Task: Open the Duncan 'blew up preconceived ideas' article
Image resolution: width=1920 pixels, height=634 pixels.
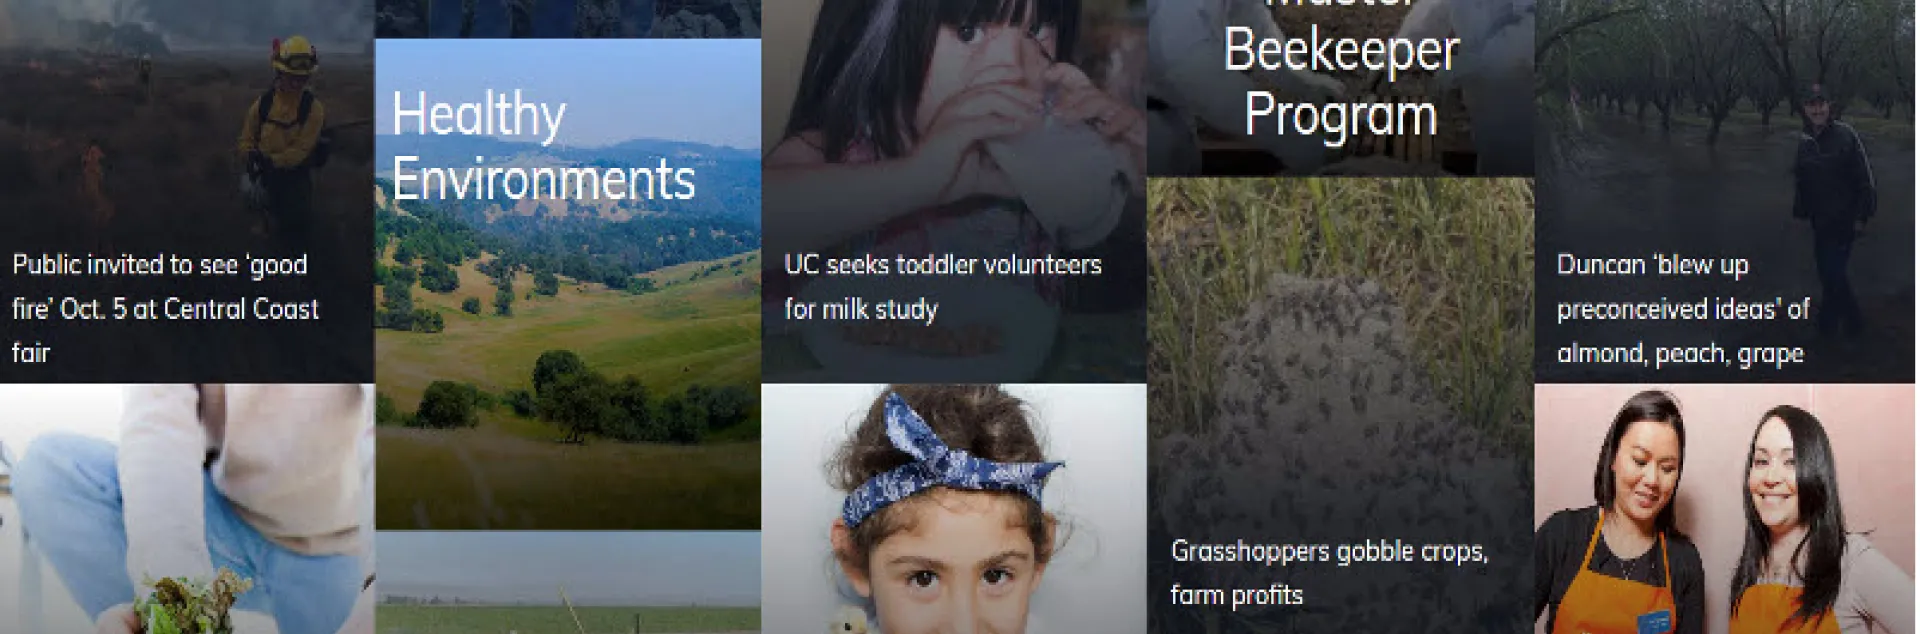Action: pos(1682,308)
